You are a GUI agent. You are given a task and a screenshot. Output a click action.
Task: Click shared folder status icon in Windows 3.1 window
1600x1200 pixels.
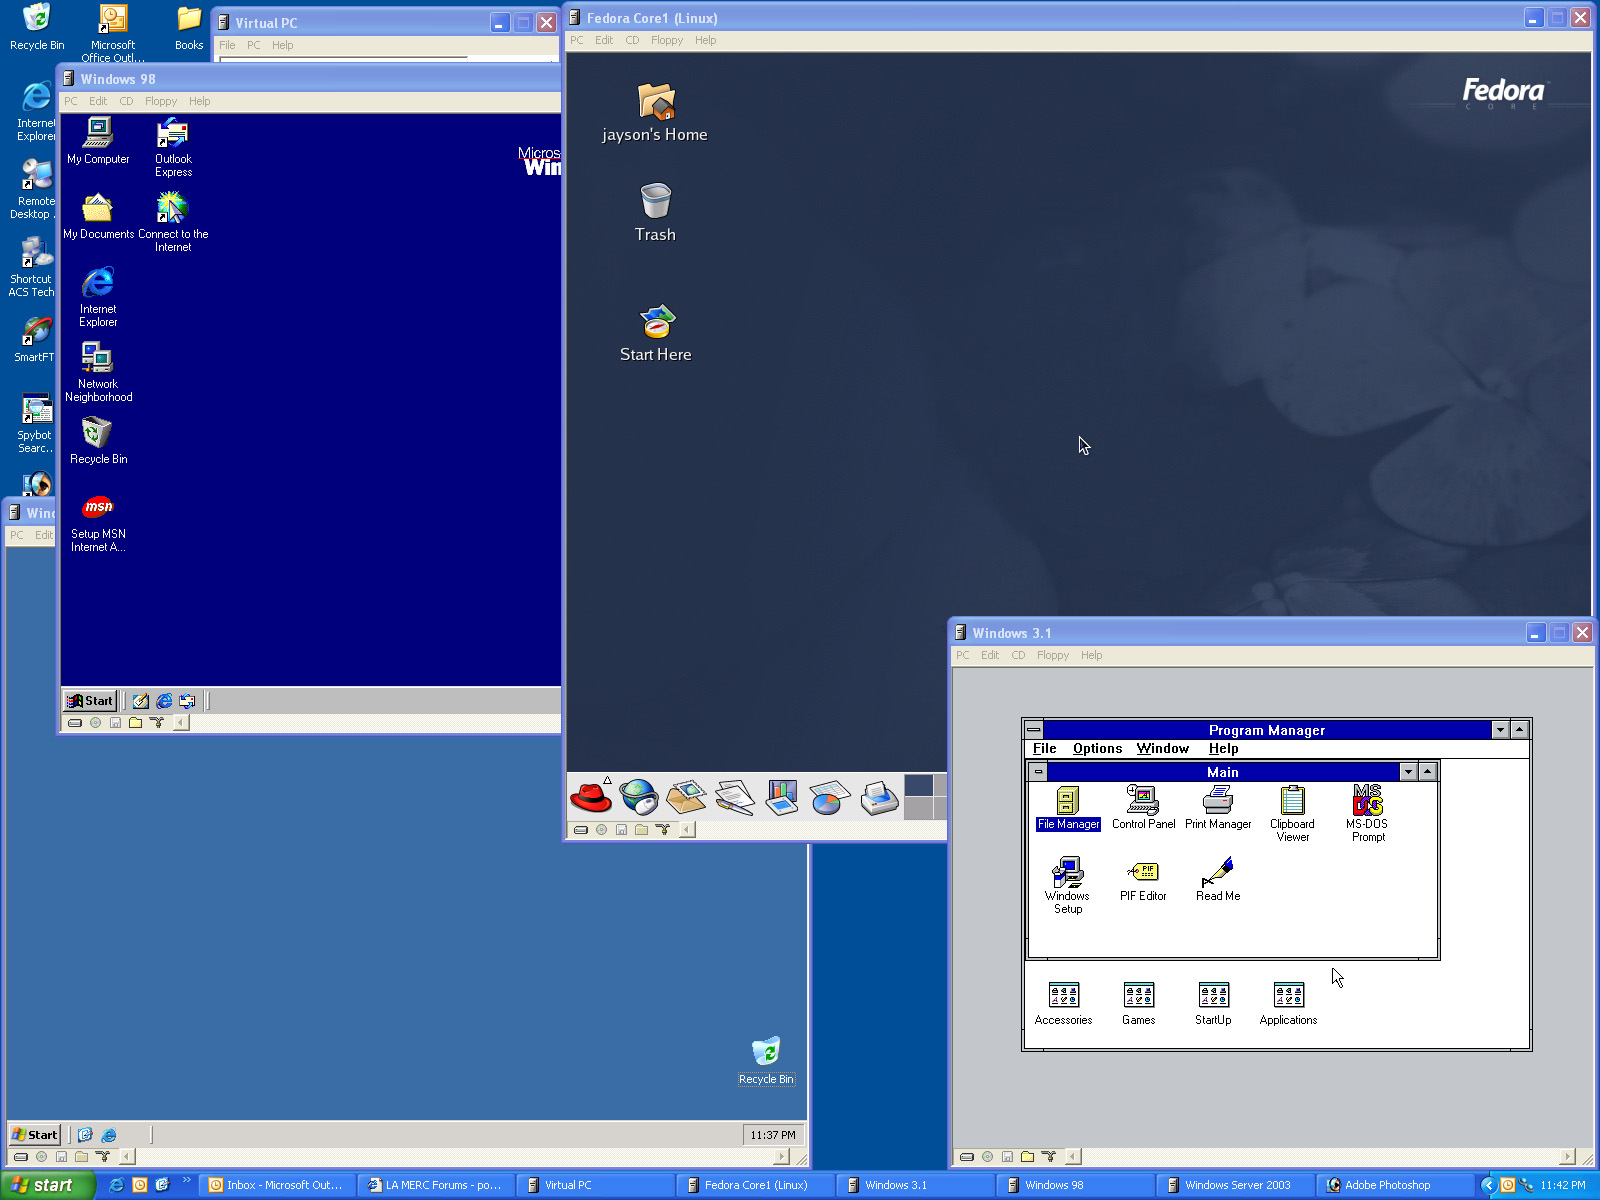point(1027,1157)
